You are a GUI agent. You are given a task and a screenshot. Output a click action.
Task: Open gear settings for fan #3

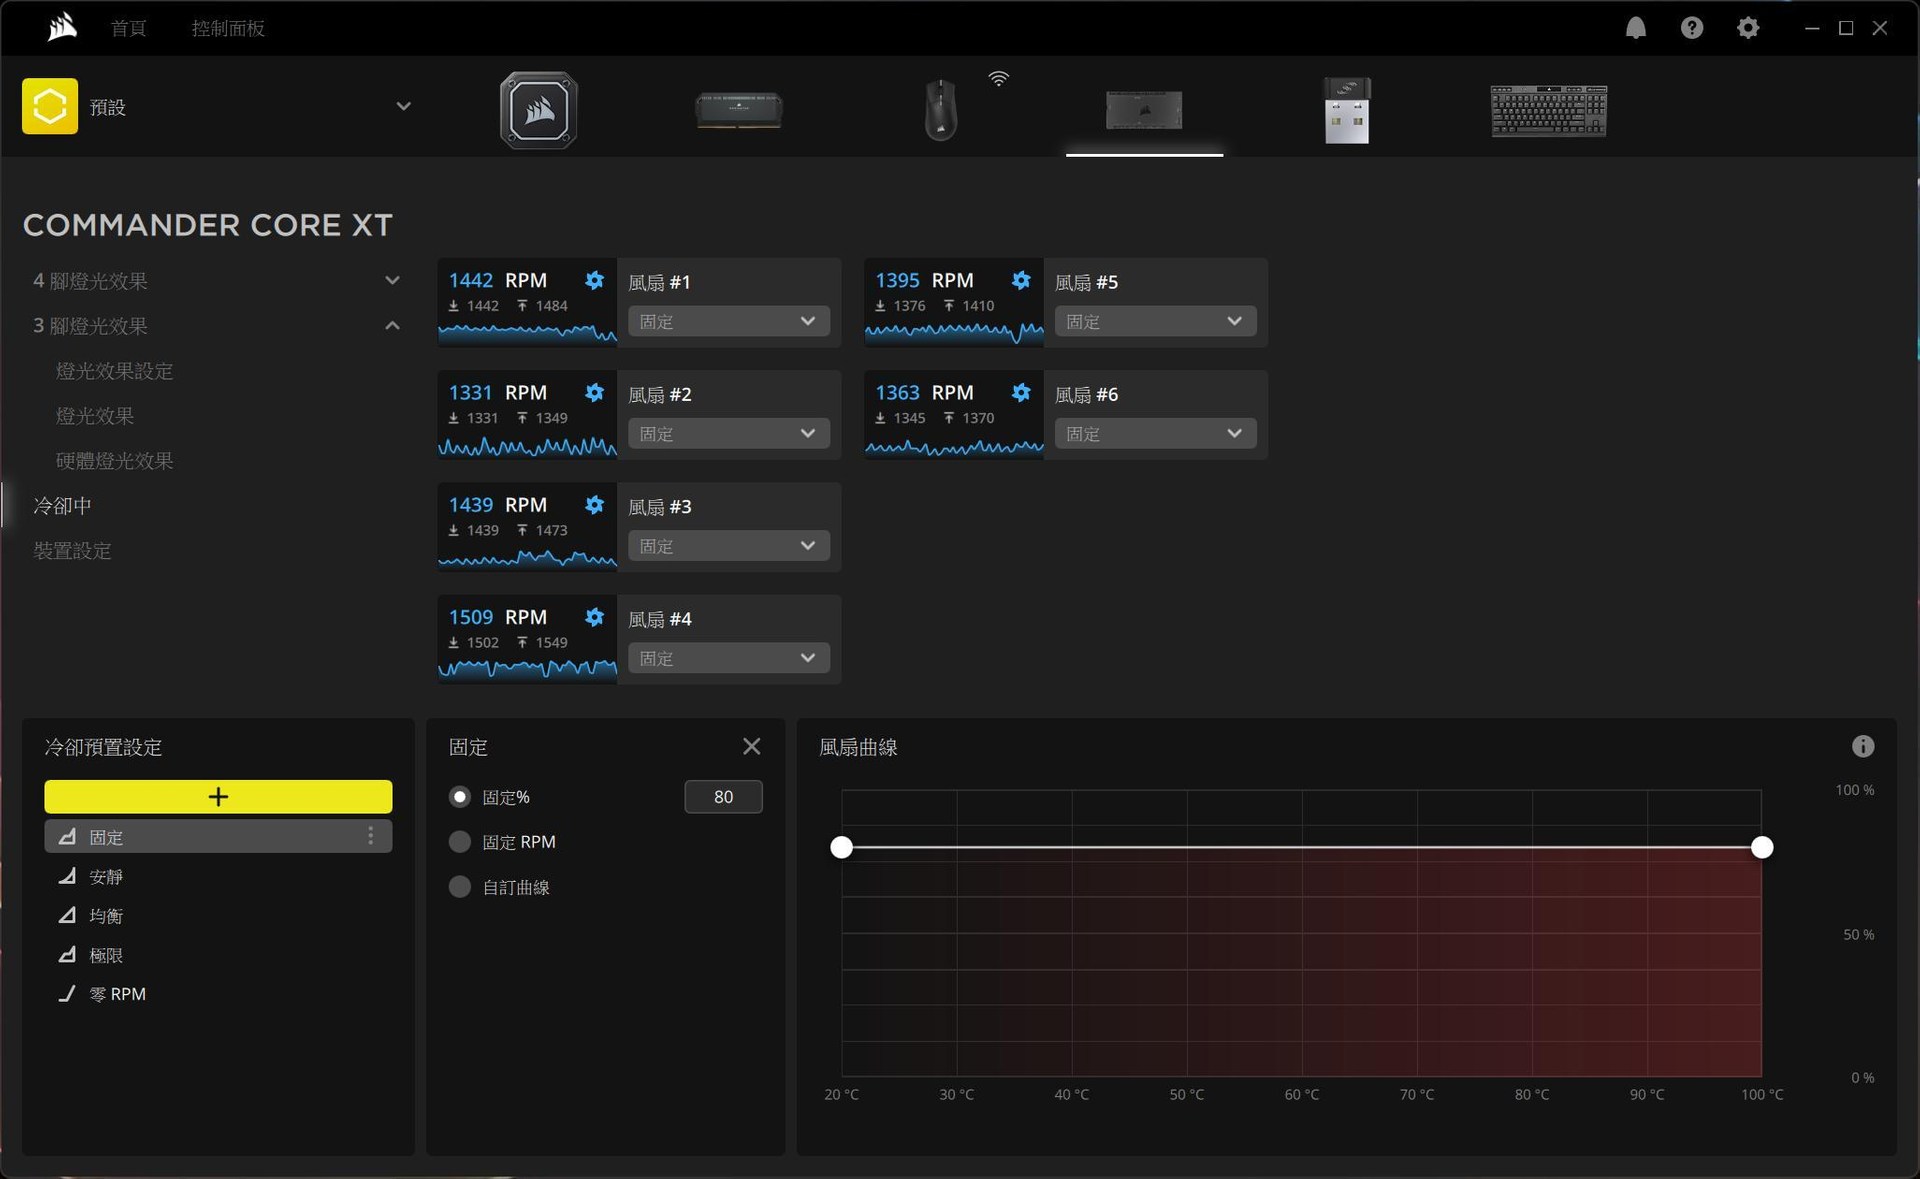(594, 505)
